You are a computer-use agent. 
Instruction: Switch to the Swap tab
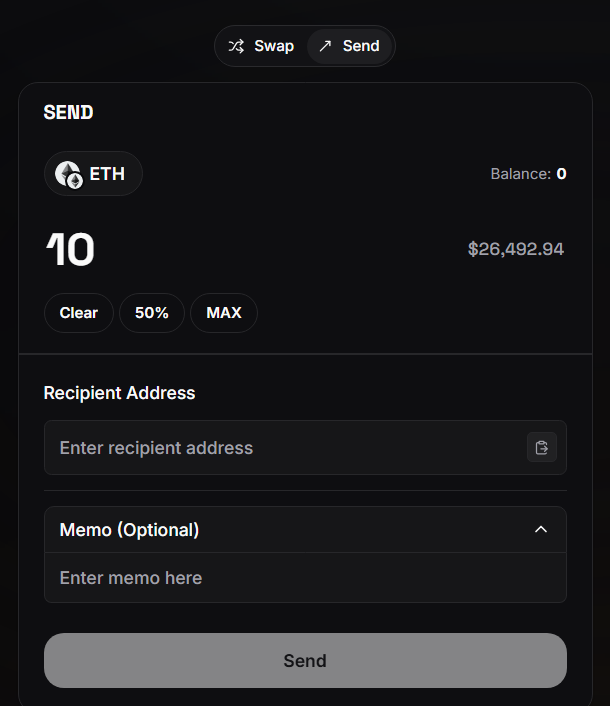coord(261,46)
